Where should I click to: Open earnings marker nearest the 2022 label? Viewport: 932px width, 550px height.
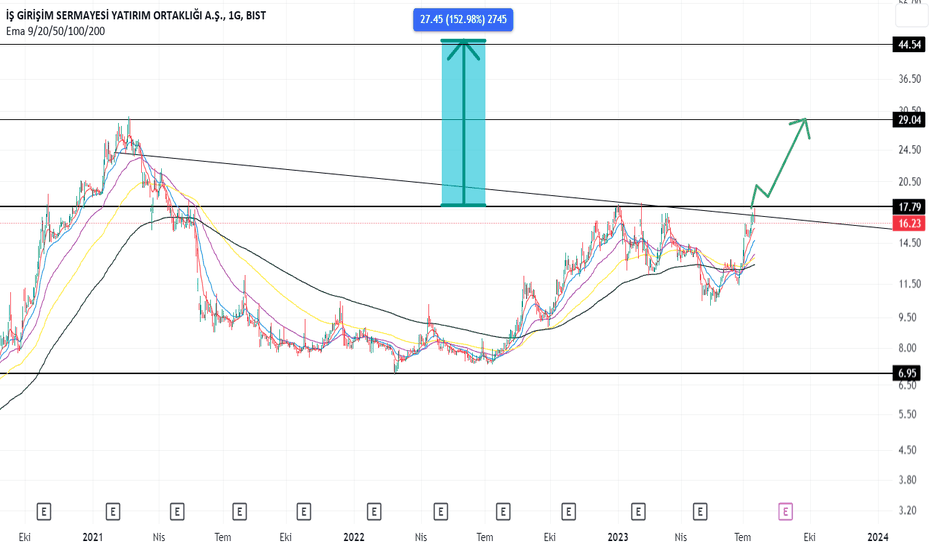tap(373, 511)
